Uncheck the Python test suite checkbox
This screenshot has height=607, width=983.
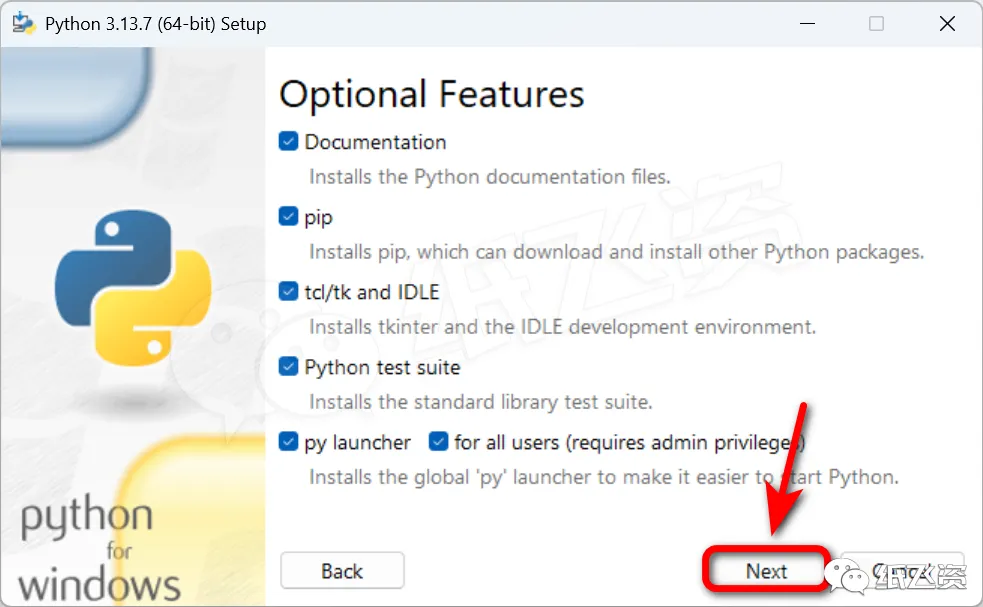[x=289, y=367]
